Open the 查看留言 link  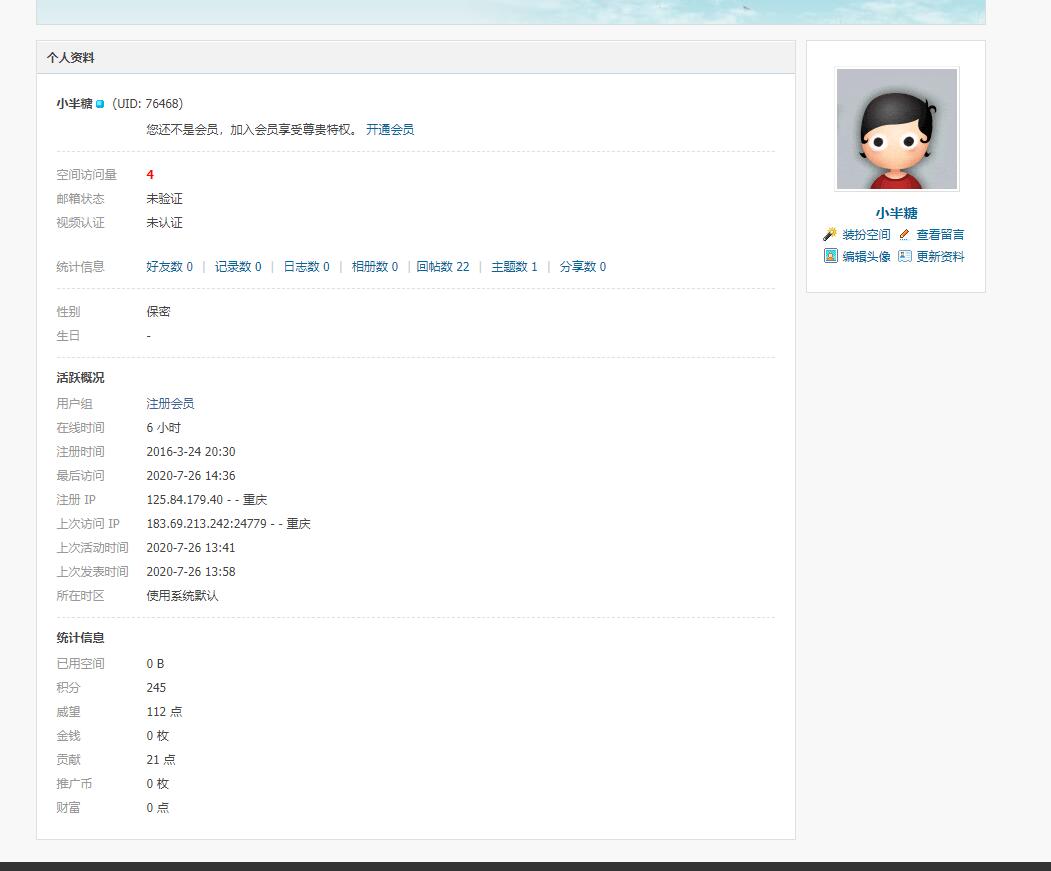click(940, 235)
